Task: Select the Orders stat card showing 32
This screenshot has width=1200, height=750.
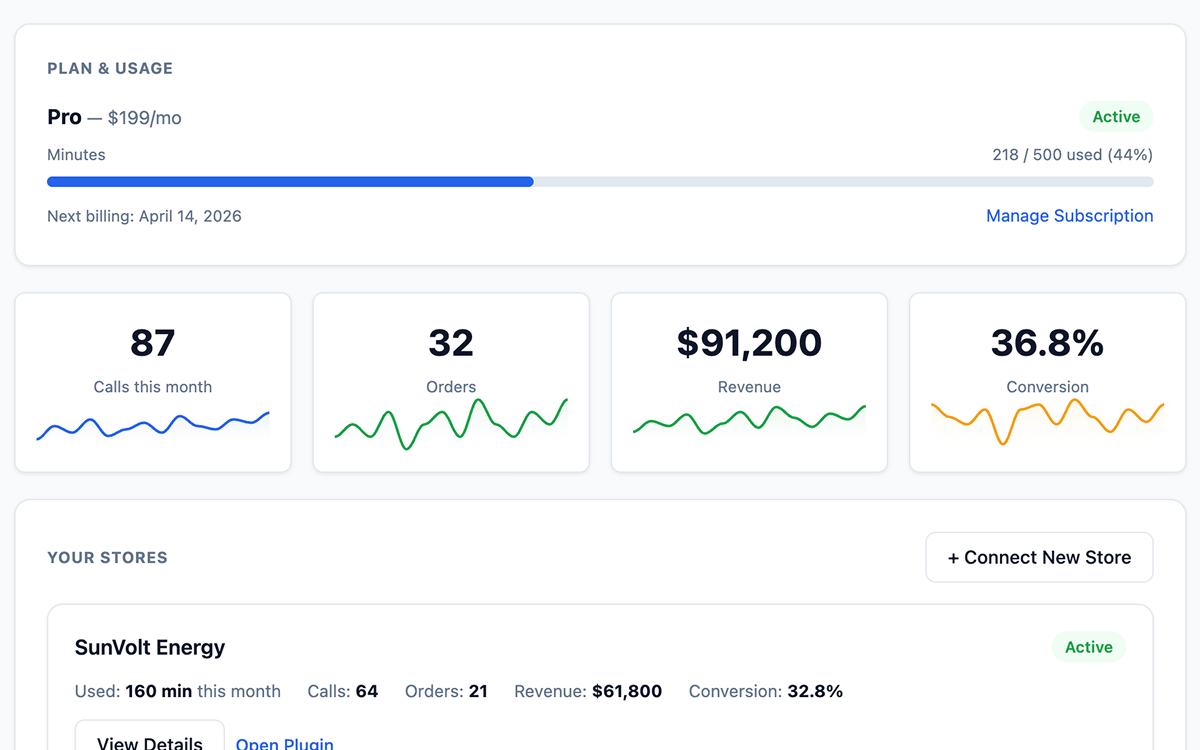Action: tap(450, 382)
